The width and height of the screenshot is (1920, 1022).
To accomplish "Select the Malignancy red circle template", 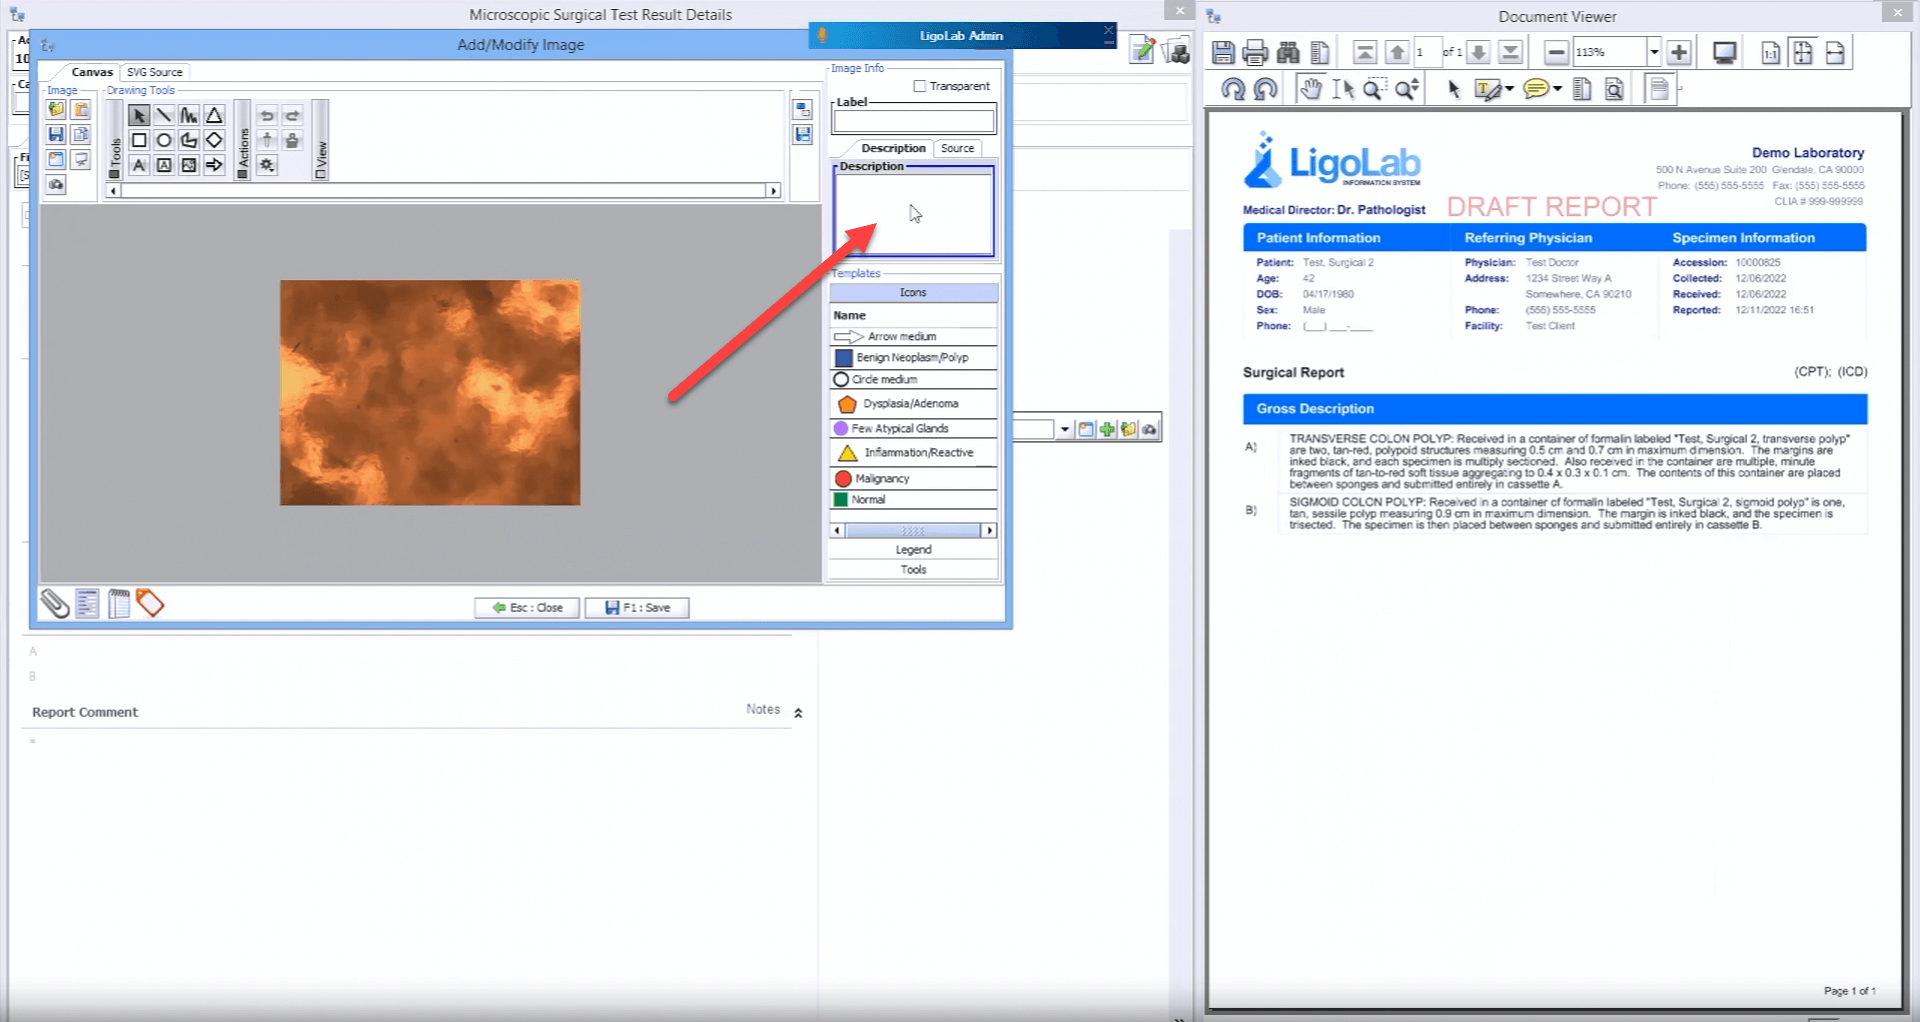I will pyautogui.click(x=843, y=479).
